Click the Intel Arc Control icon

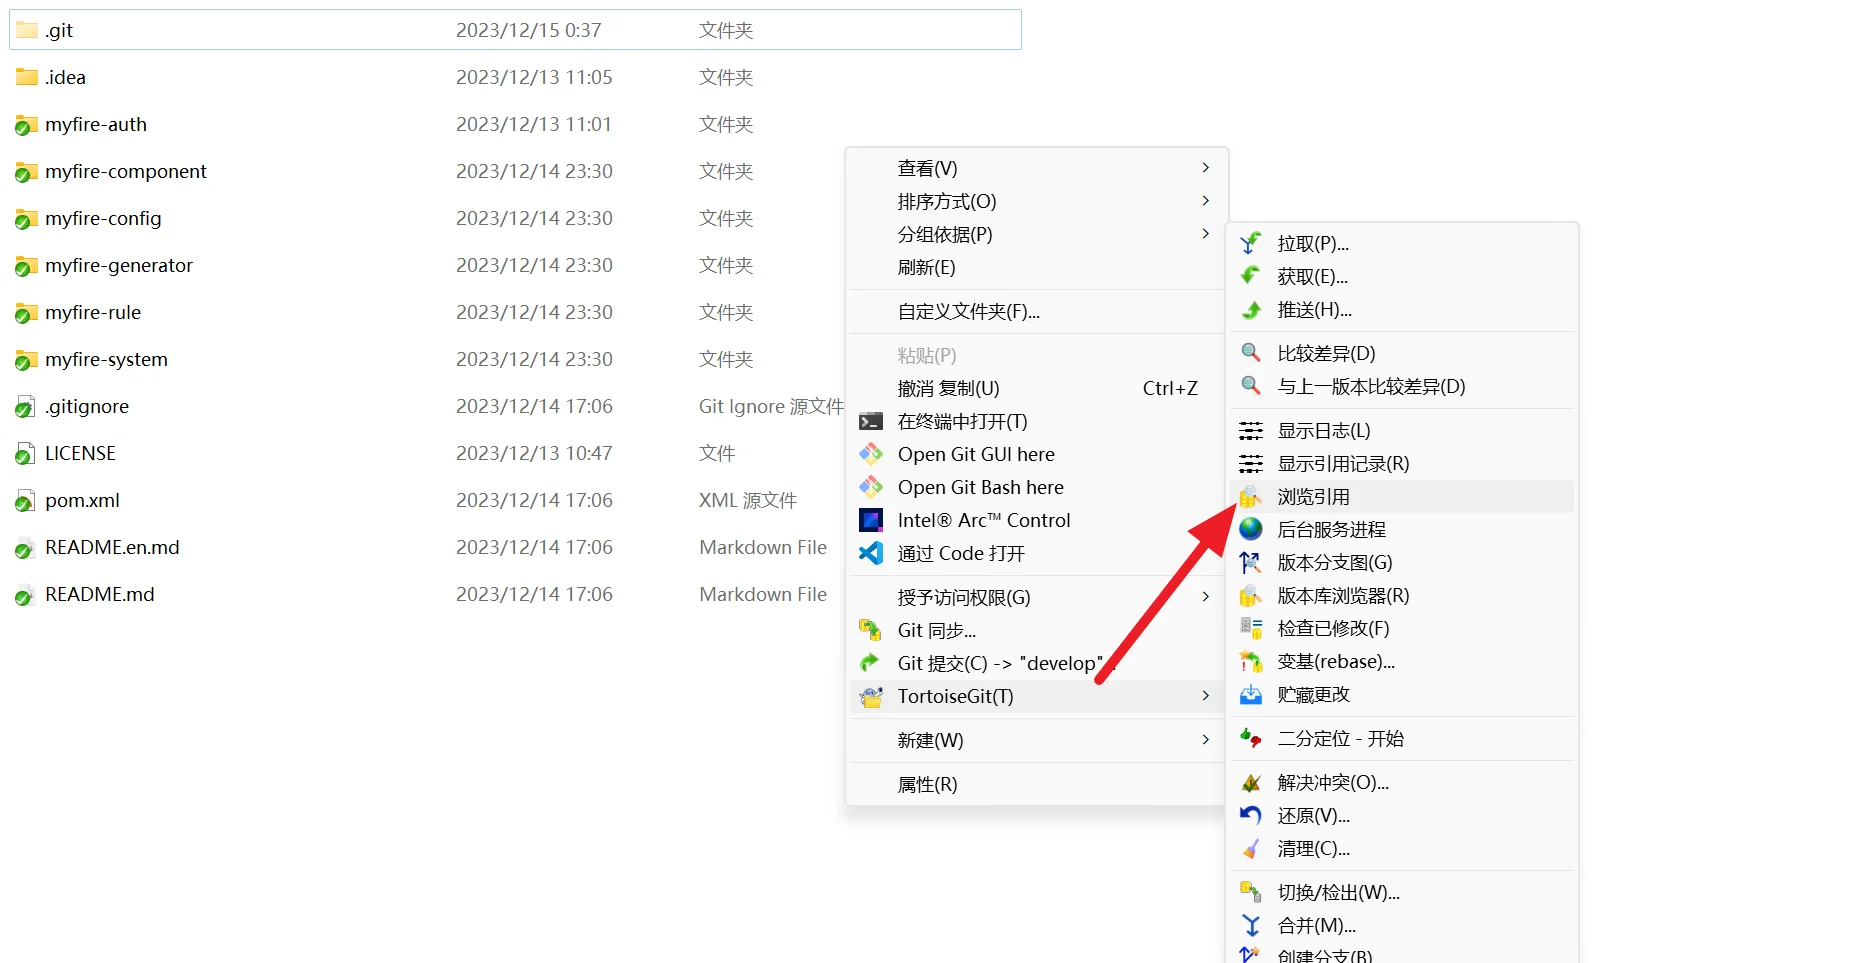(871, 520)
